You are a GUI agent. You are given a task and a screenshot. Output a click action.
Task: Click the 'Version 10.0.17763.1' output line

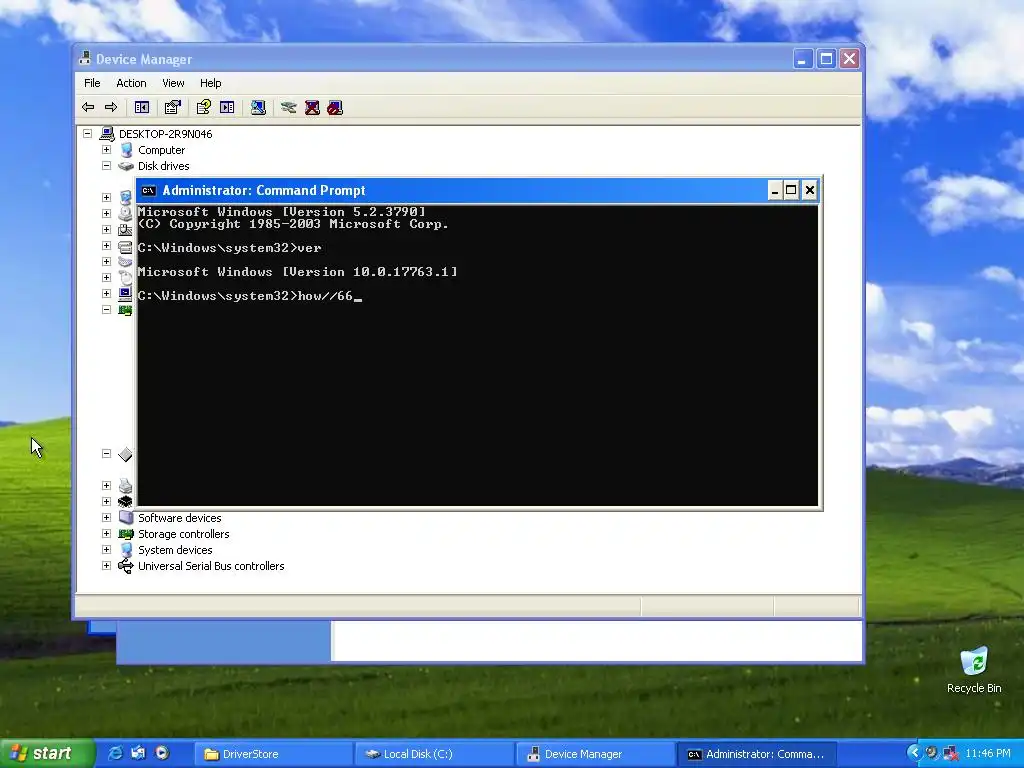pos(297,272)
